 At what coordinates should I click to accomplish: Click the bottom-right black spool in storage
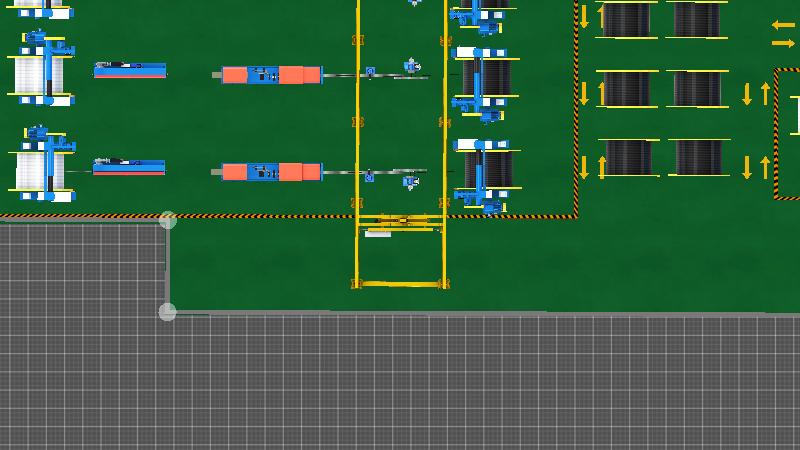[x=698, y=157]
